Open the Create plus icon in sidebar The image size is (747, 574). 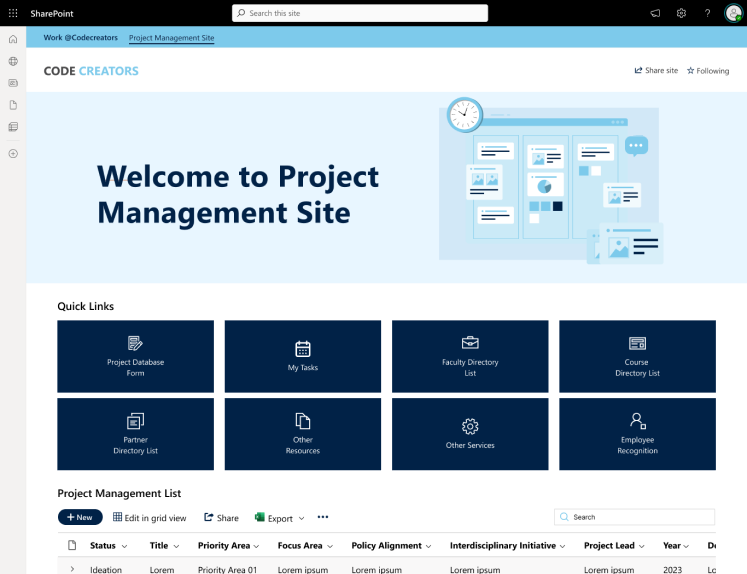pyautogui.click(x=13, y=153)
